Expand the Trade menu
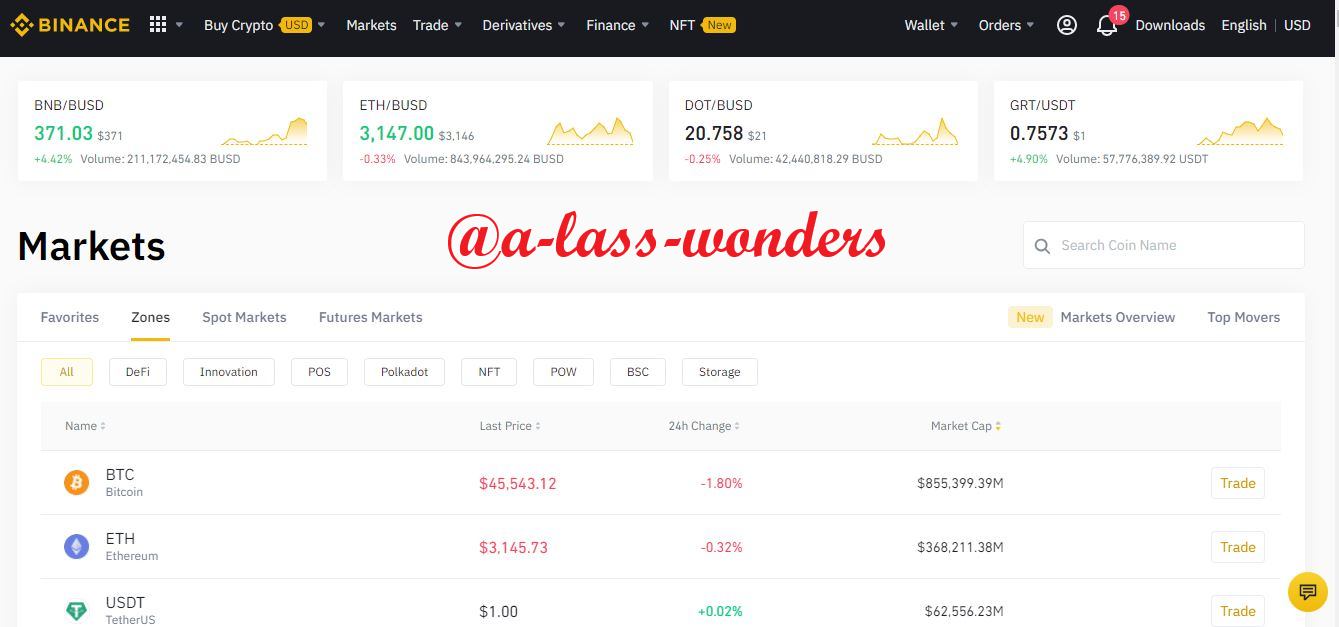The image size is (1339, 627). click(x=438, y=25)
